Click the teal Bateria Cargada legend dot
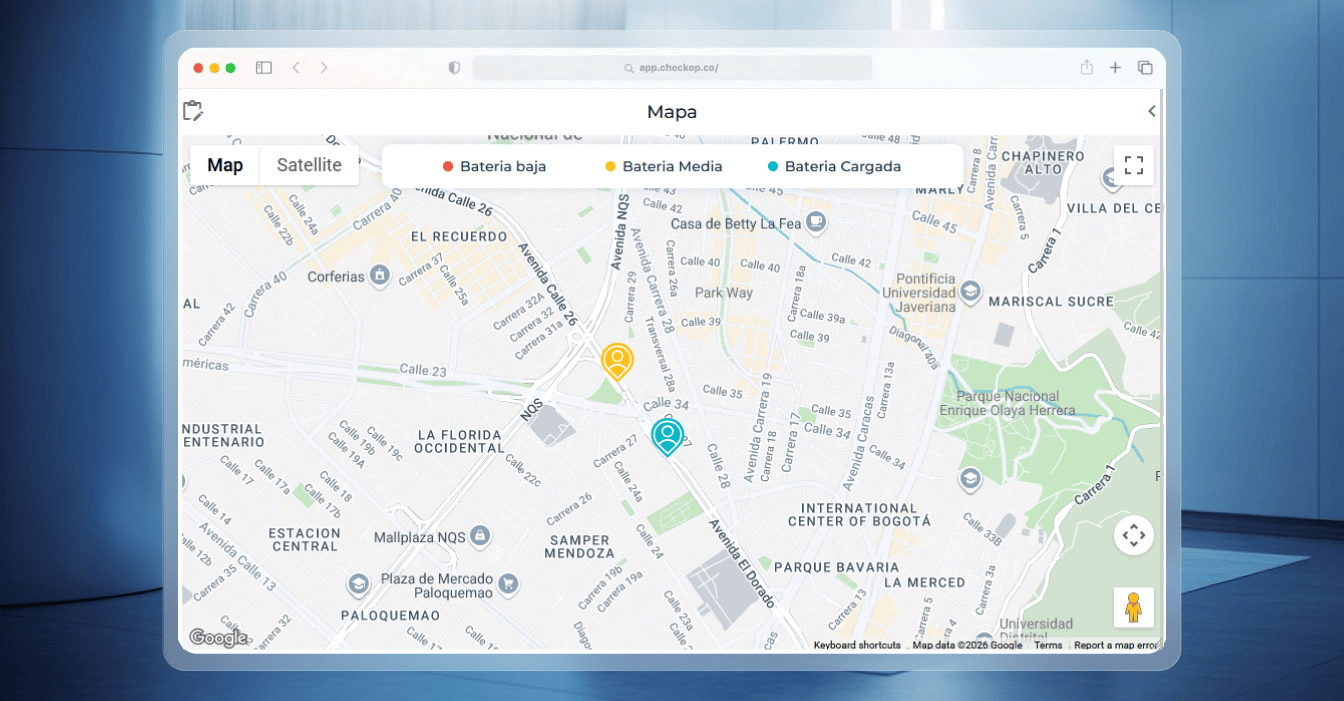This screenshot has width=1344, height=701. tap(773, 167)
